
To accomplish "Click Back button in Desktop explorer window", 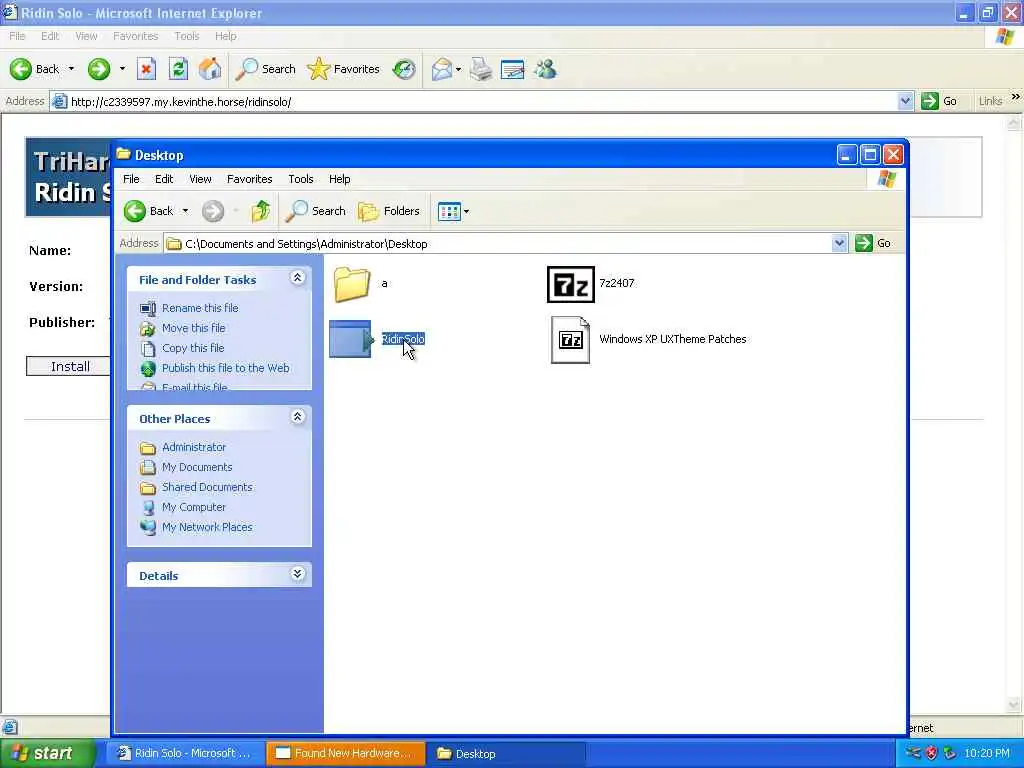I will 149,211.
